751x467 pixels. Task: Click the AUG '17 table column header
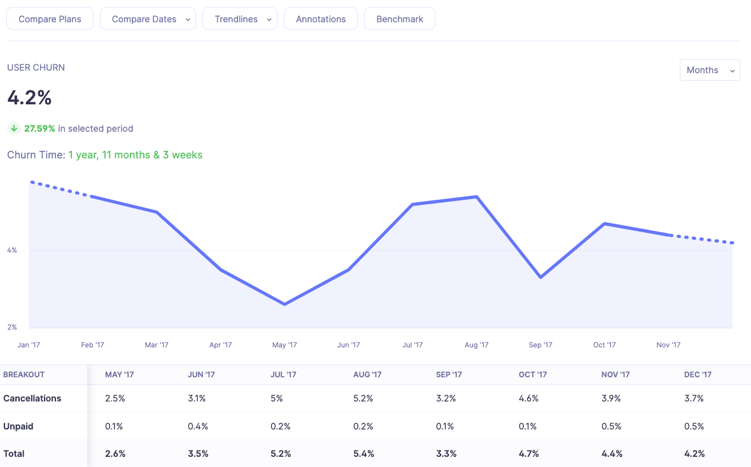(x=367, y=375)
